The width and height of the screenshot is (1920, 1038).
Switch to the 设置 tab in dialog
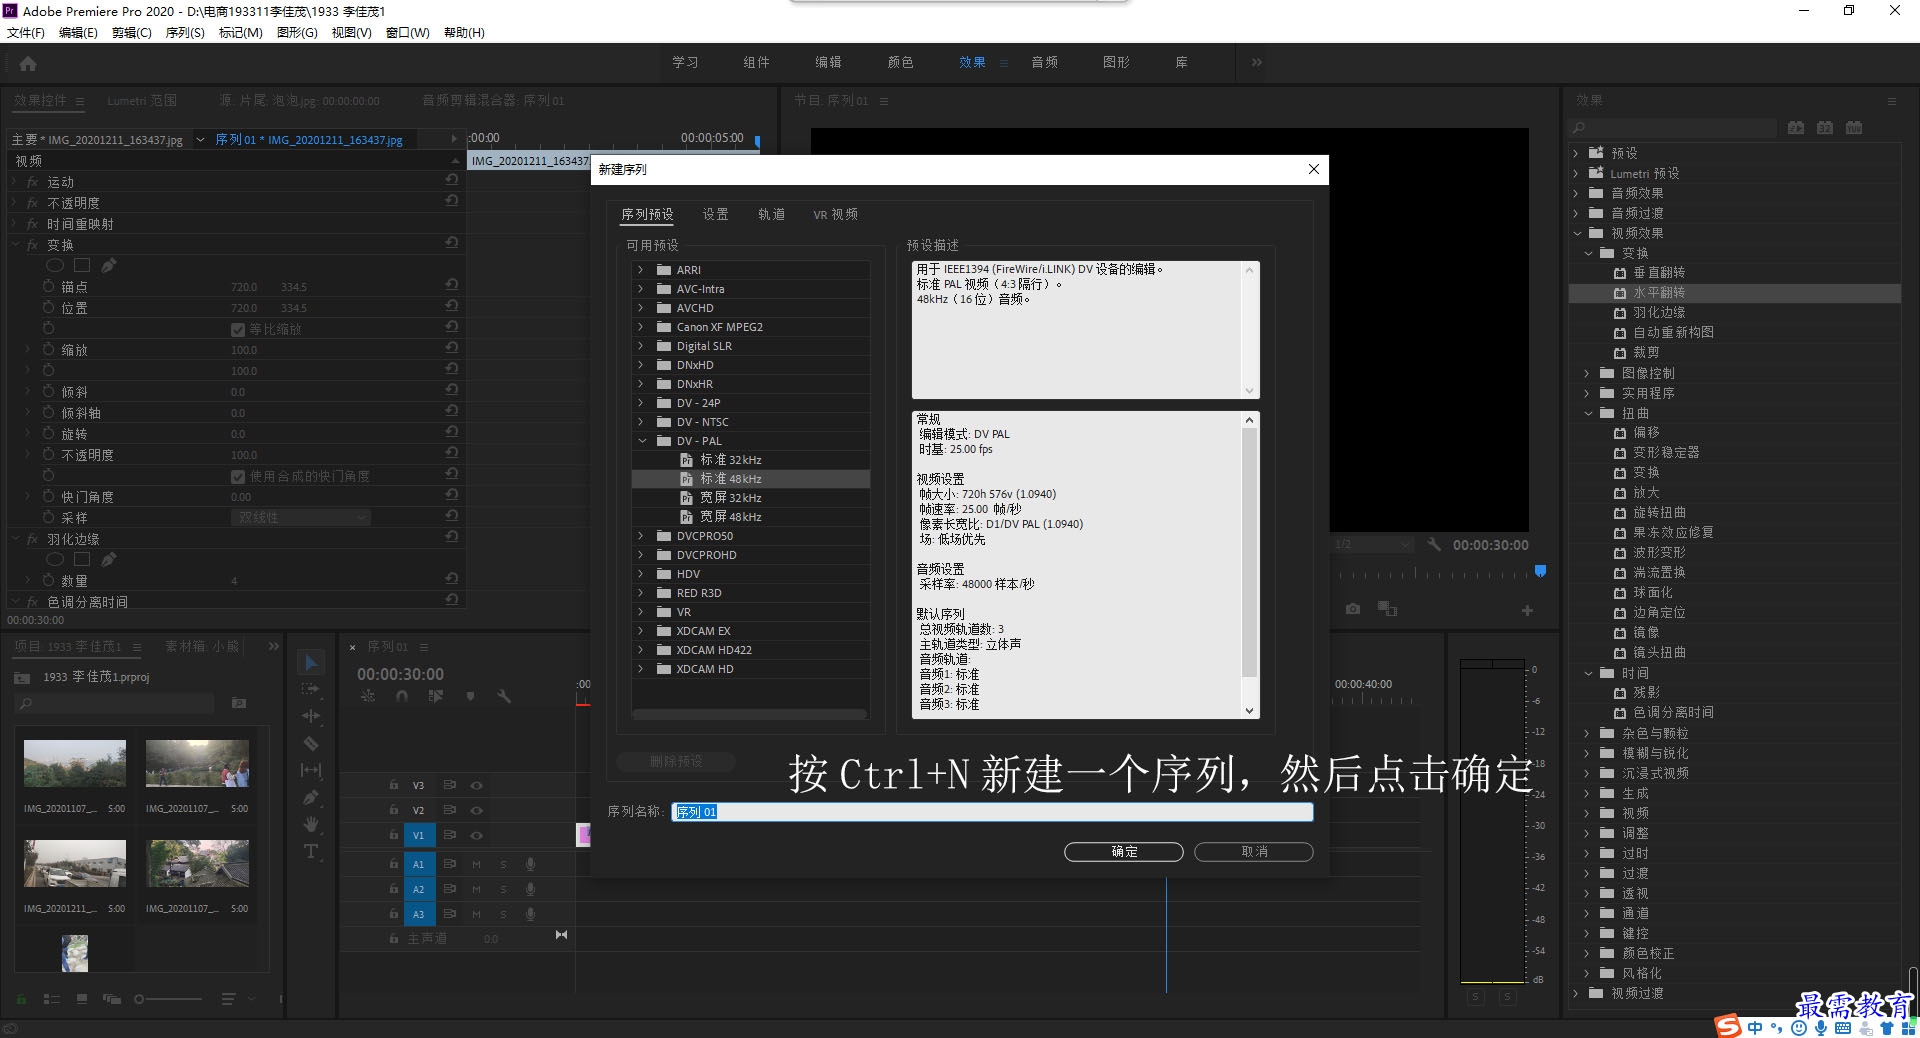[x=715, y=214]
